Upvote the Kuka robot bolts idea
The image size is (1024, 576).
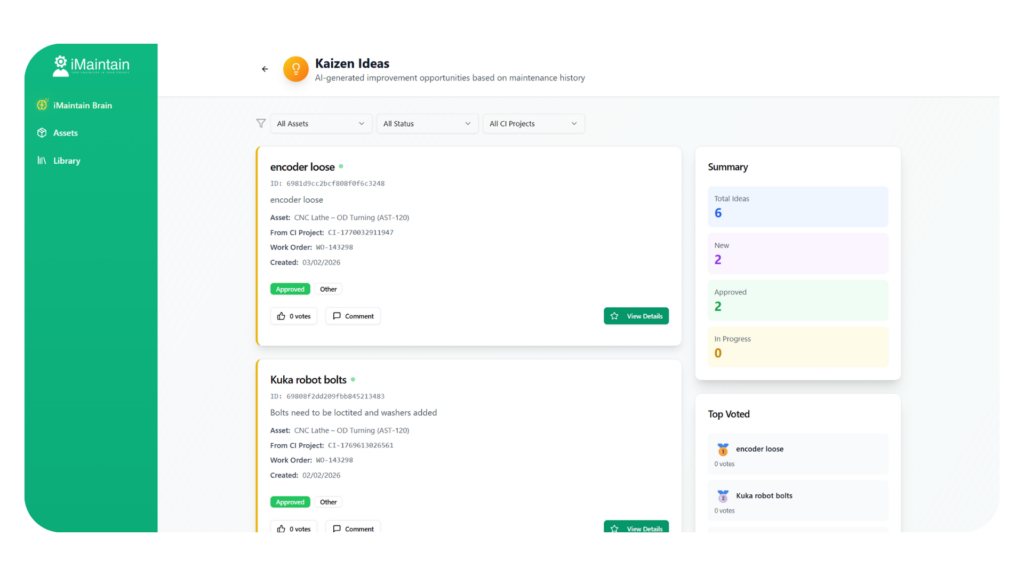pos(294,528)
